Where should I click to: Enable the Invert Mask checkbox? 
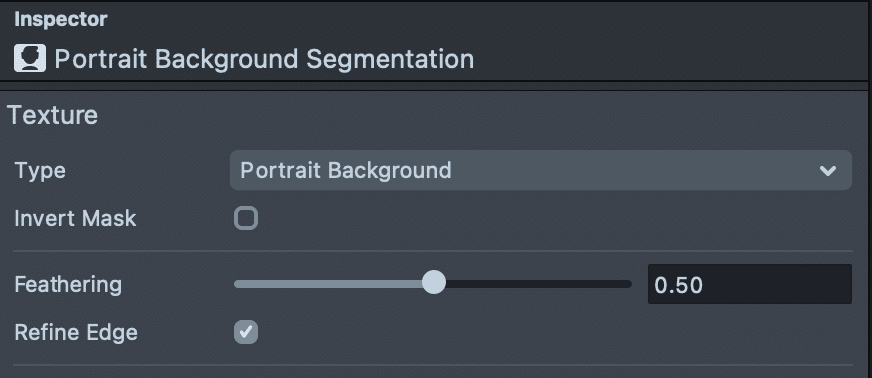click(x=246, y=218)
